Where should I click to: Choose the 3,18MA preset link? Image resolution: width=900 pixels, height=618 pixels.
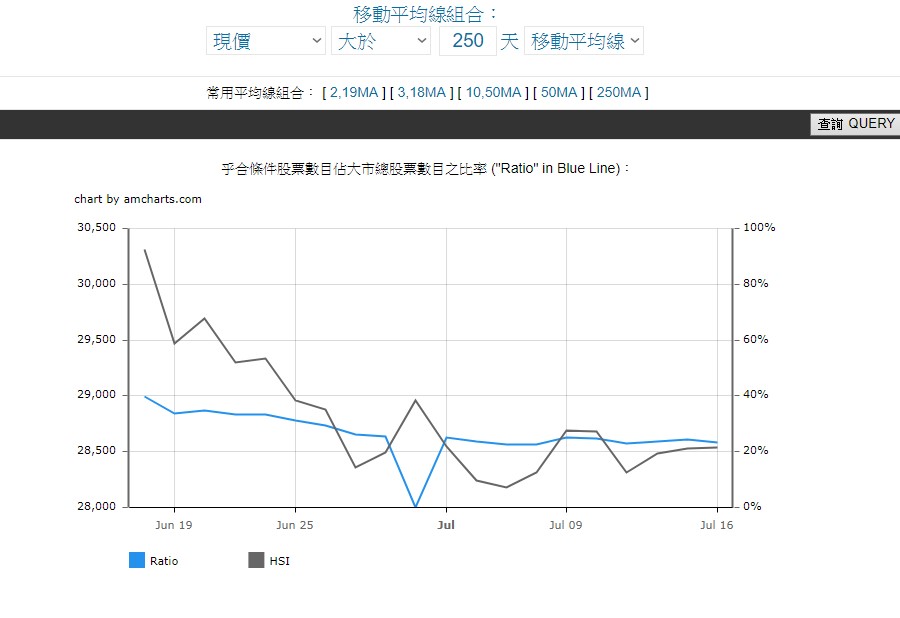[x=421, y=93]
